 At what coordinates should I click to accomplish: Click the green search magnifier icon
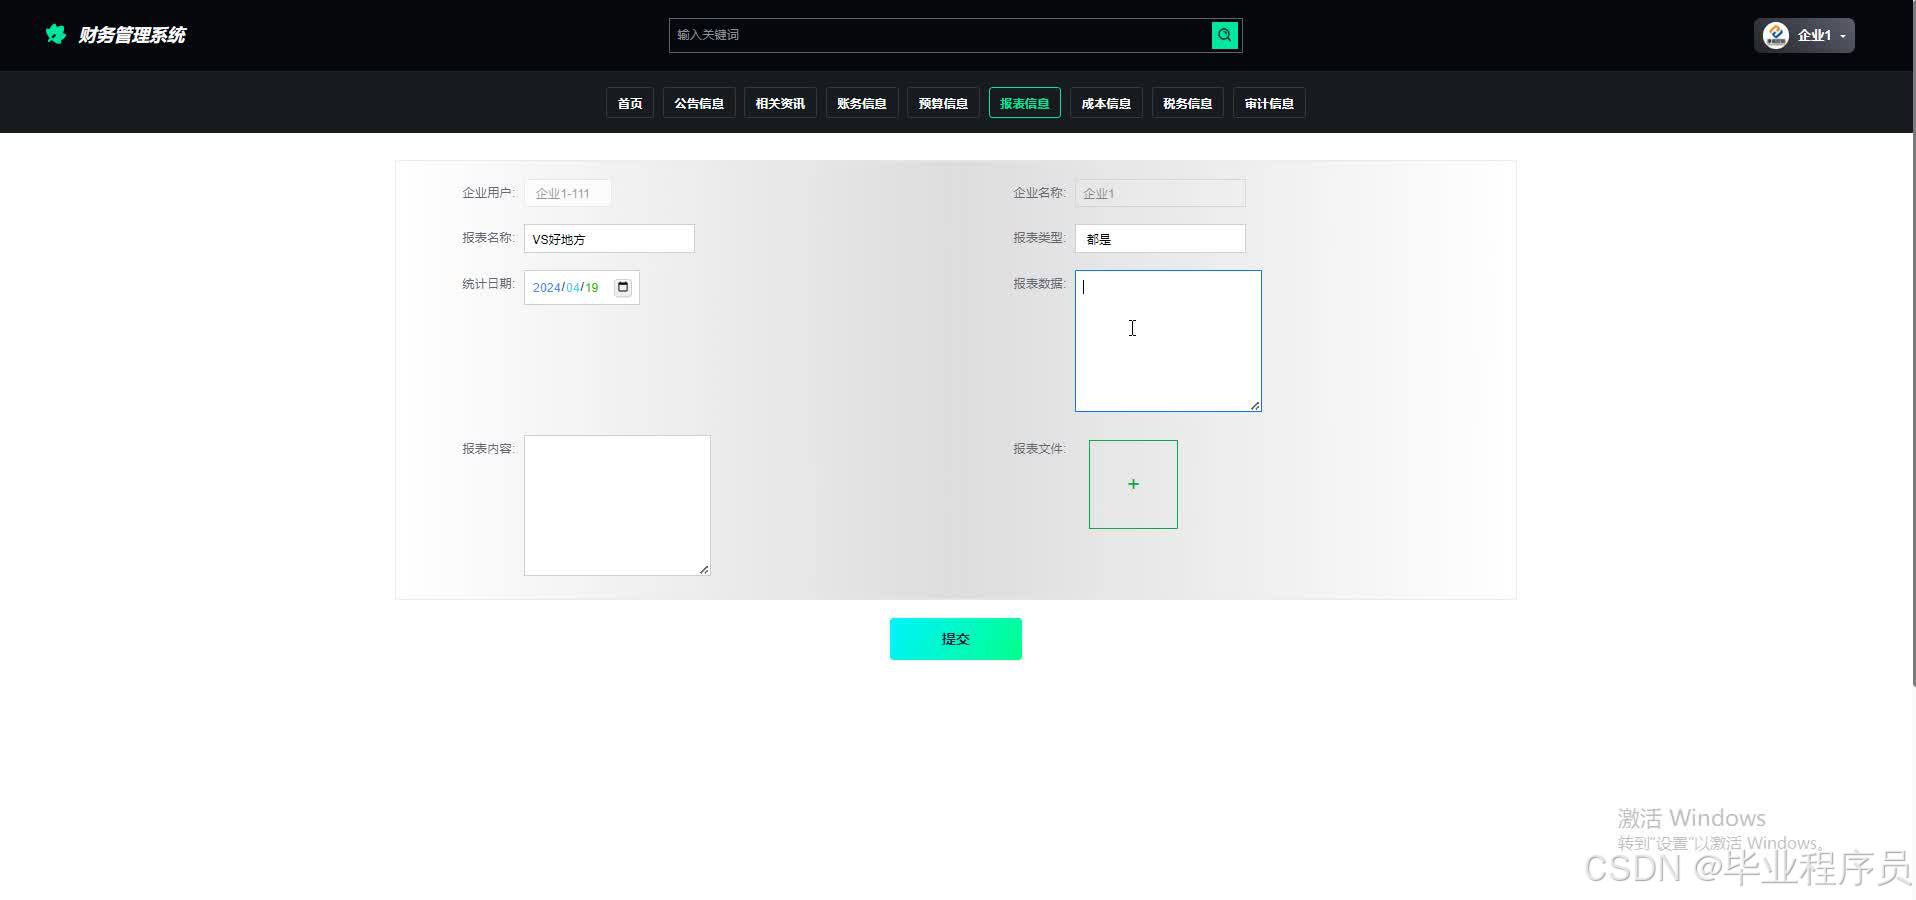[x=1225, y=35]
